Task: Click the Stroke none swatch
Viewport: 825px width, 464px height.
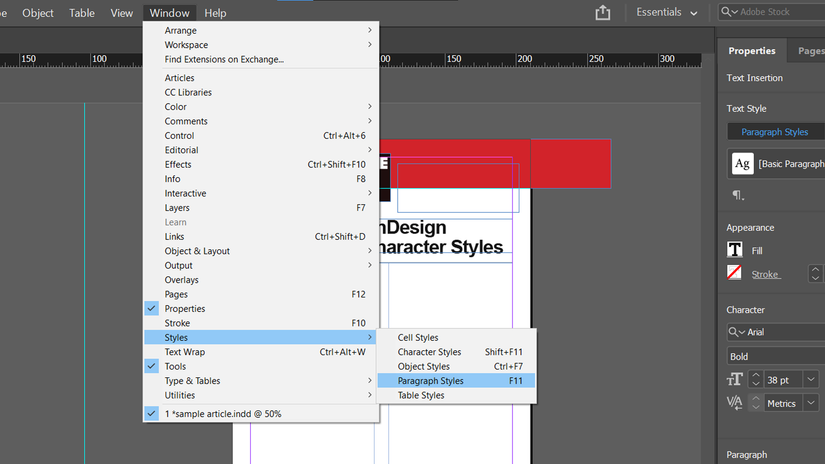Action: pyautogui.click(x=734, y=273)
